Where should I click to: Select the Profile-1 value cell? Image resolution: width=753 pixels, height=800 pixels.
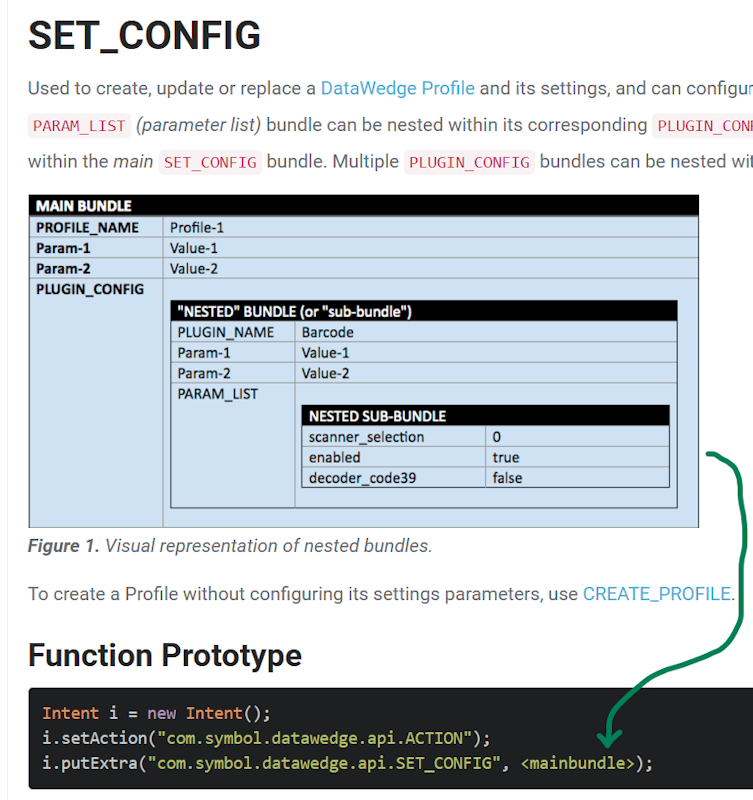[197, 228]
